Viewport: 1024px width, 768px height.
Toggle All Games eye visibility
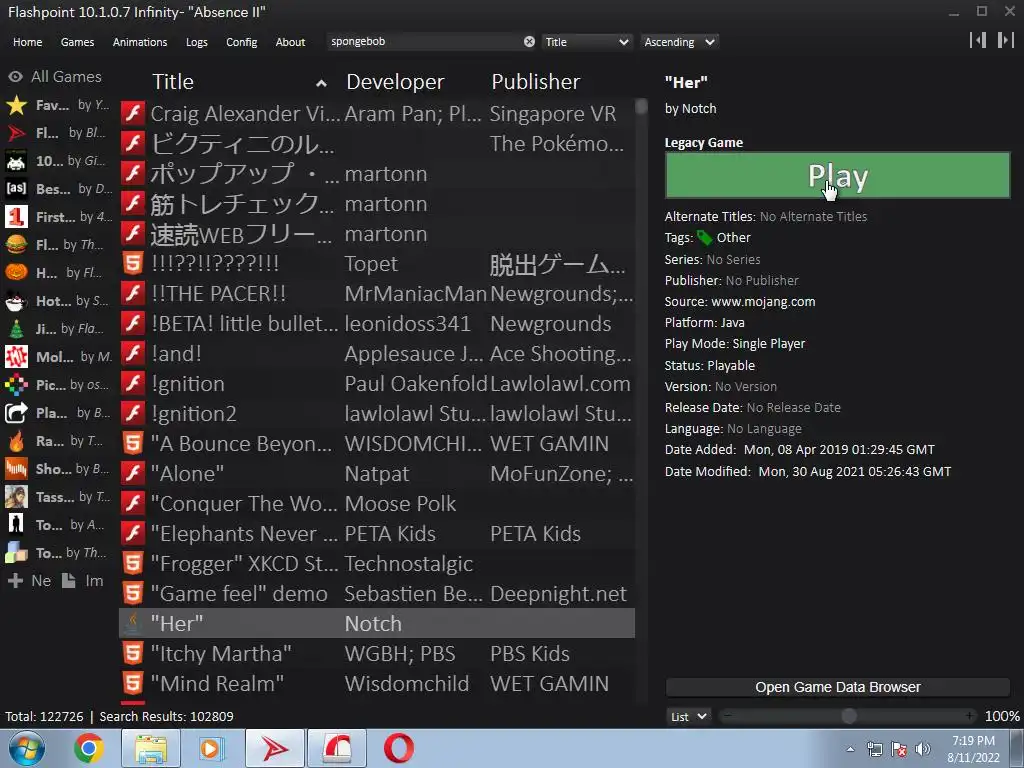16,77
